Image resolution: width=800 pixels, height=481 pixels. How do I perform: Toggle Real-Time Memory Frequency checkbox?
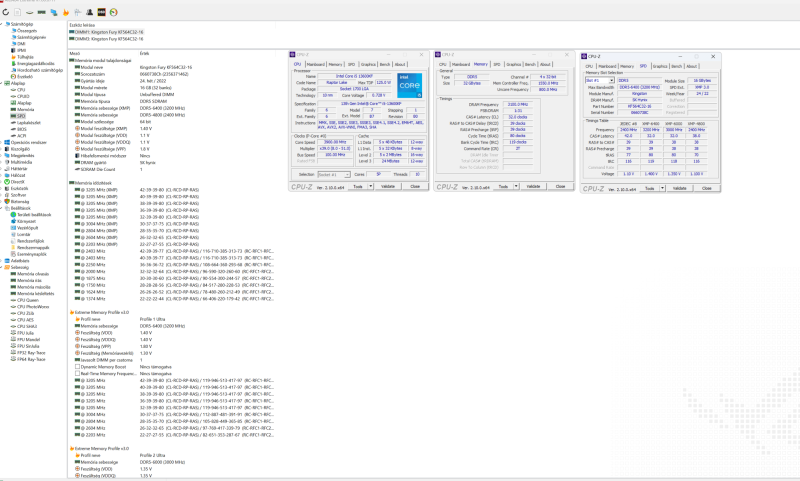[x=78, y=373]
